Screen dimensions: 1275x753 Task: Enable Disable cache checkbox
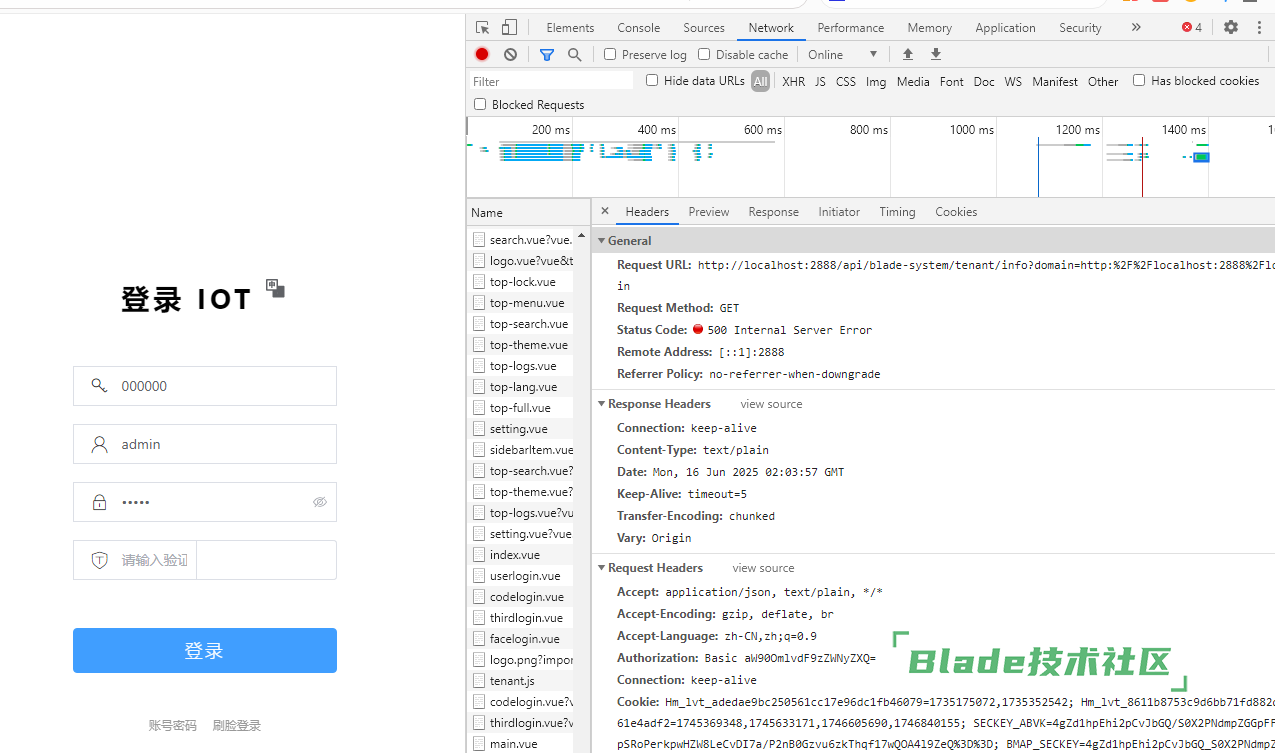(x=704, y=54)
